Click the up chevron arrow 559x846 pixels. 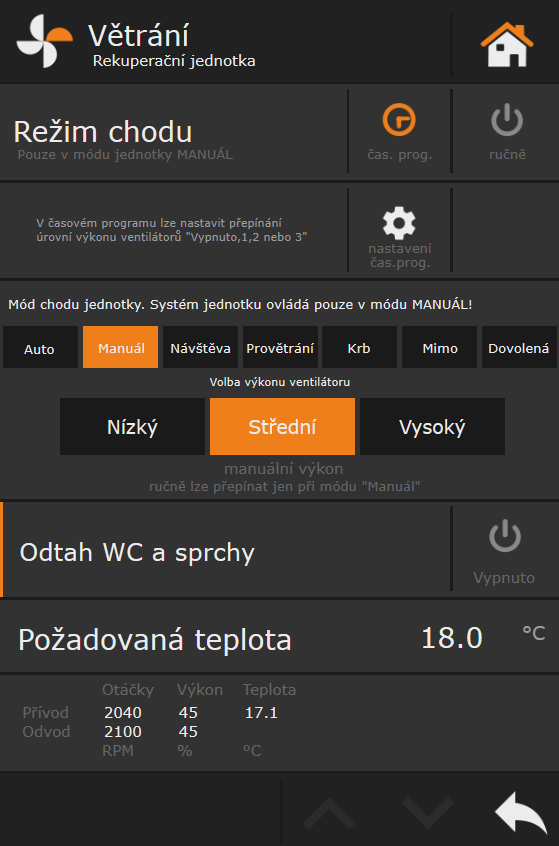329,813
